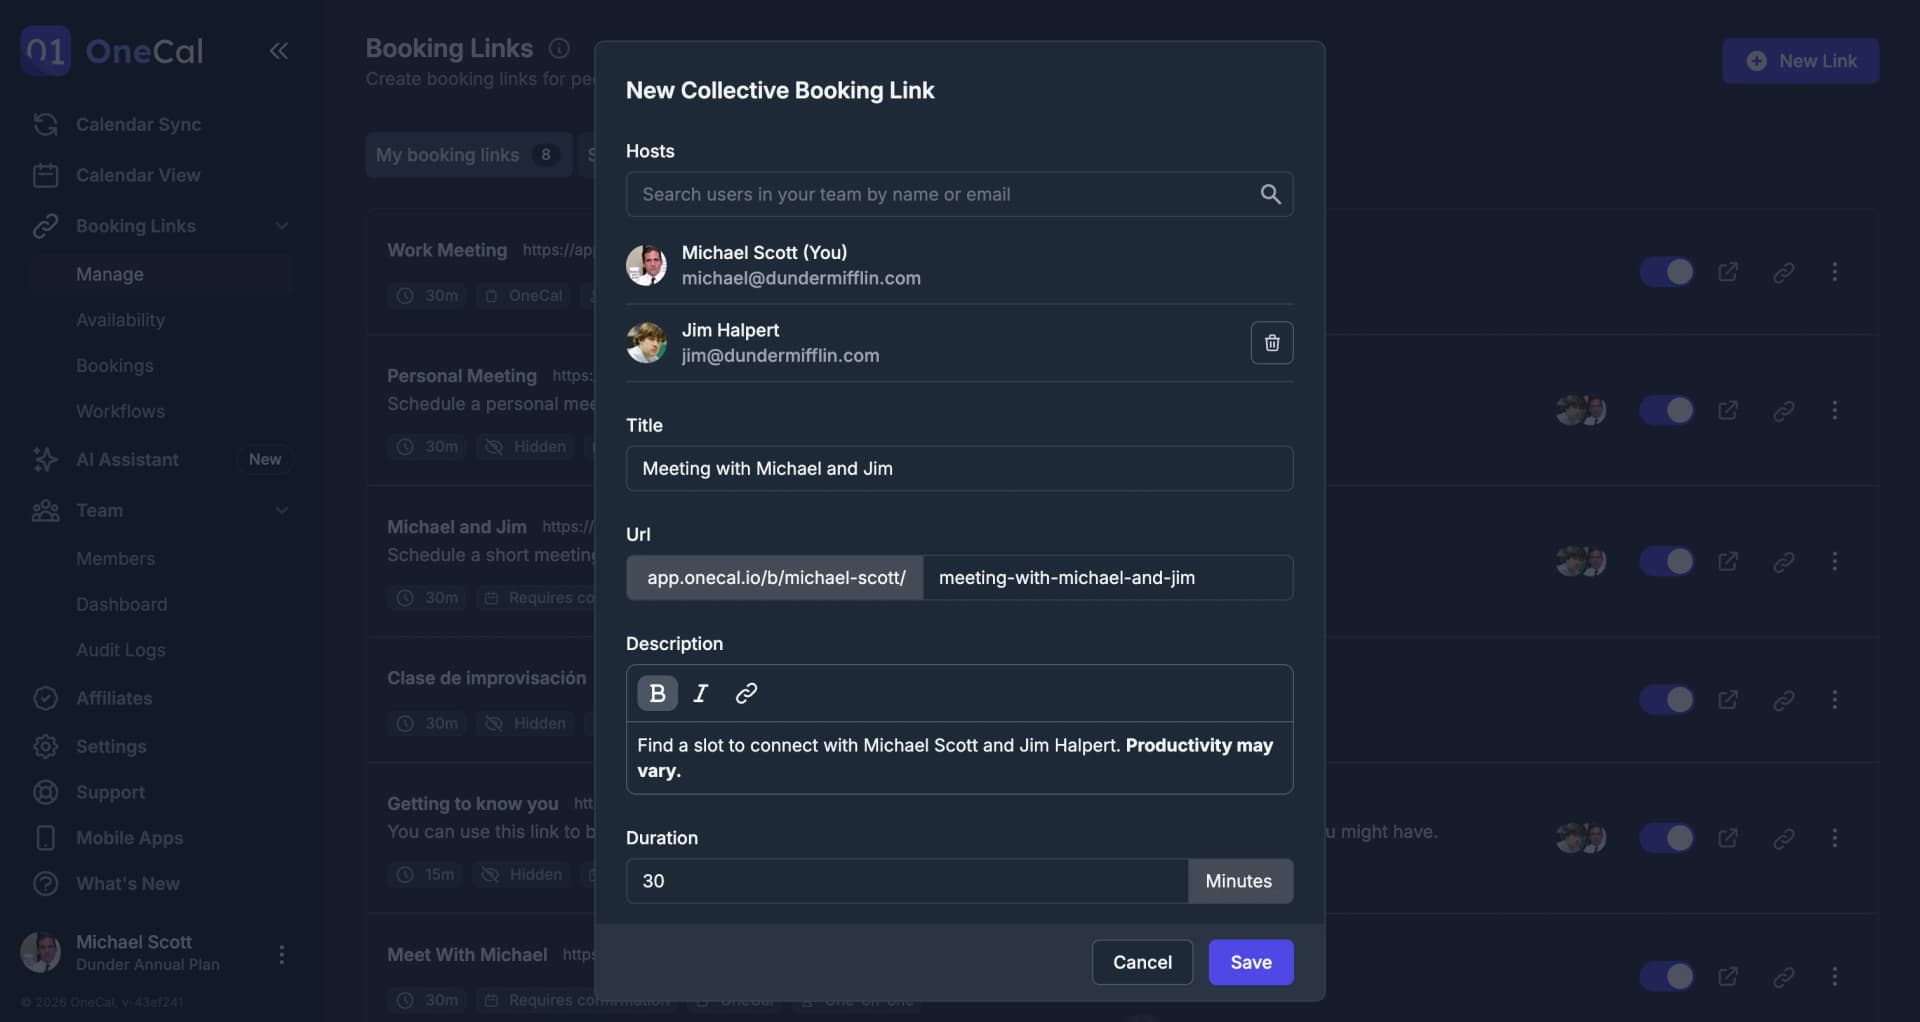The height and width of the screenshot is (1022, 1920).
Task: Click Jim Halpert host avatar
Action: point(646,342)
